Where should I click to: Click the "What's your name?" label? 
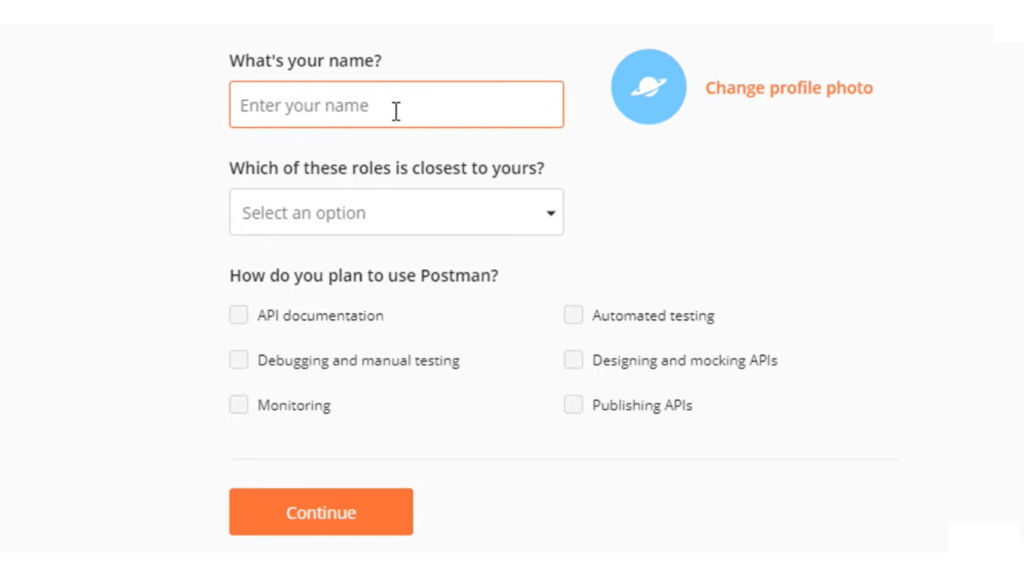[x=305, y=61]
